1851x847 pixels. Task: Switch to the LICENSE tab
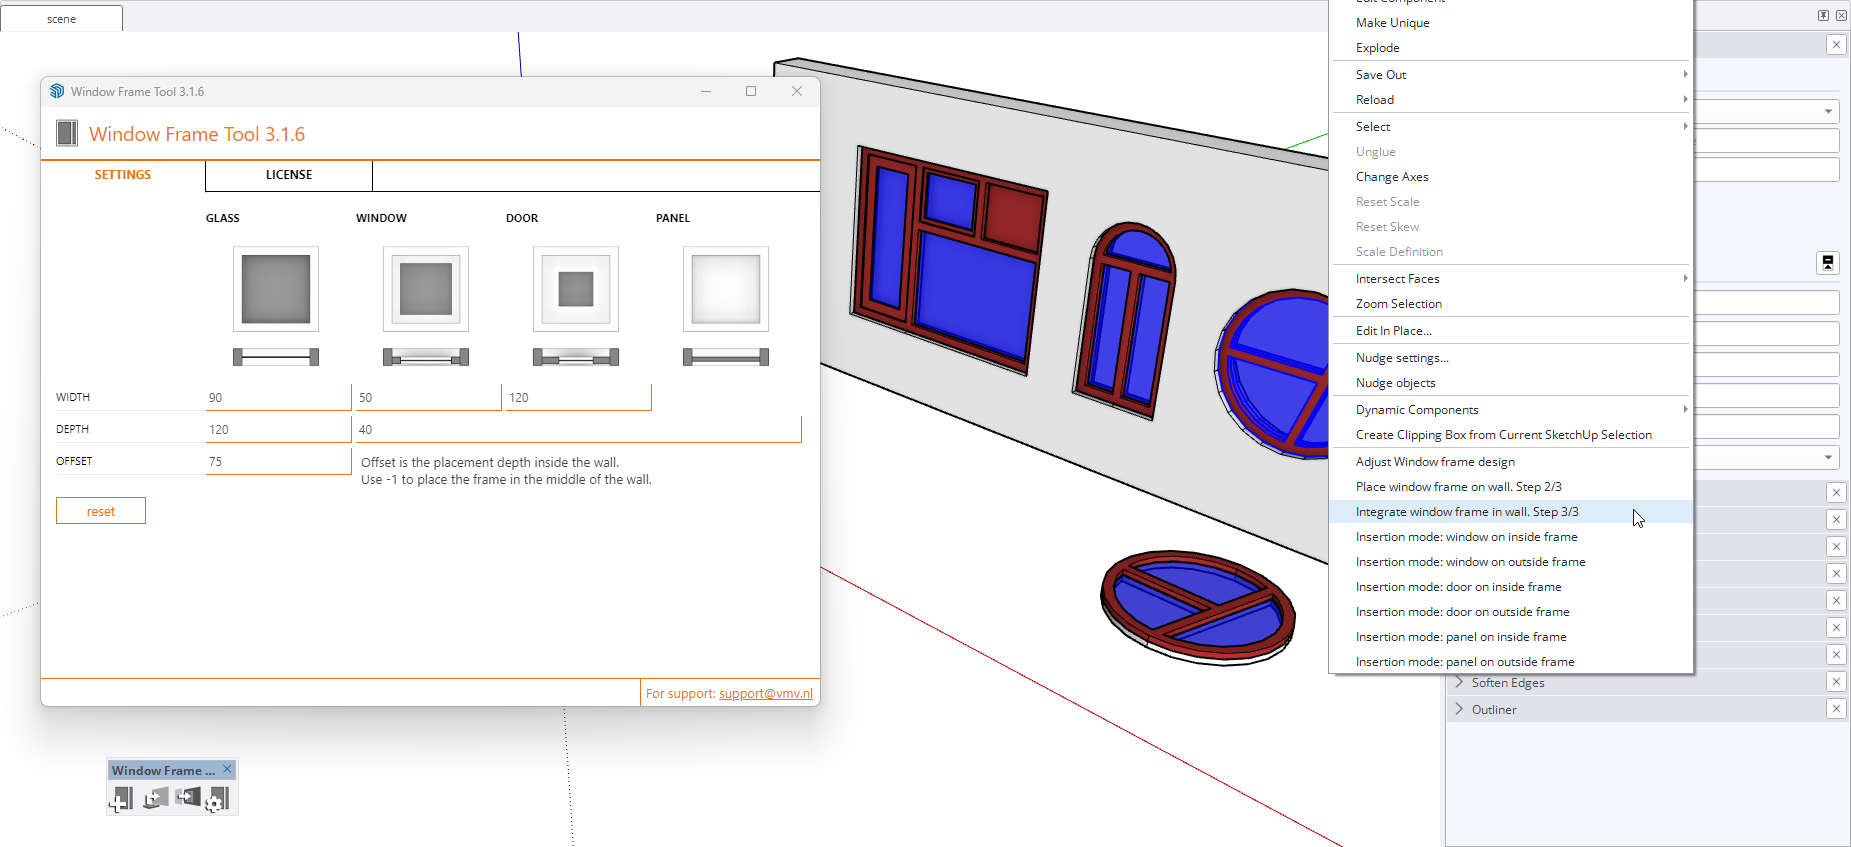(289, 175)
